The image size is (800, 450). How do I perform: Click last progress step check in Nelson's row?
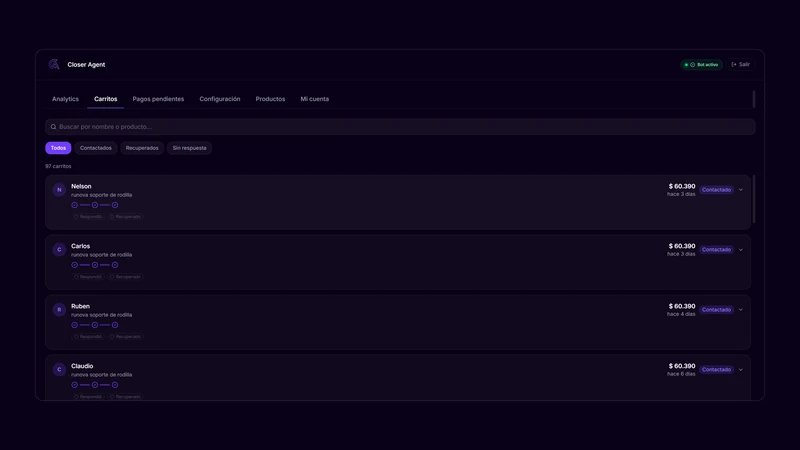115,205
